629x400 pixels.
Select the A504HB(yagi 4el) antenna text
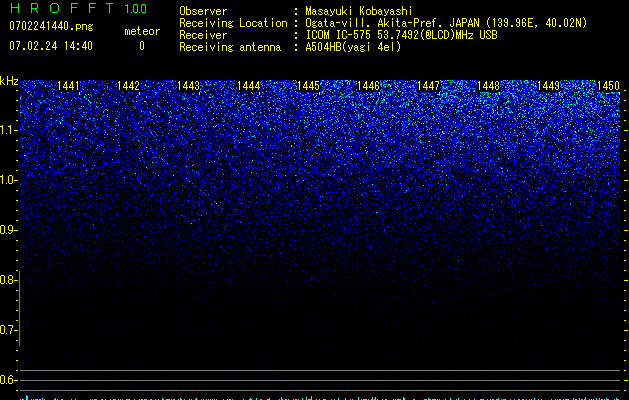click(x=353, y=47)
